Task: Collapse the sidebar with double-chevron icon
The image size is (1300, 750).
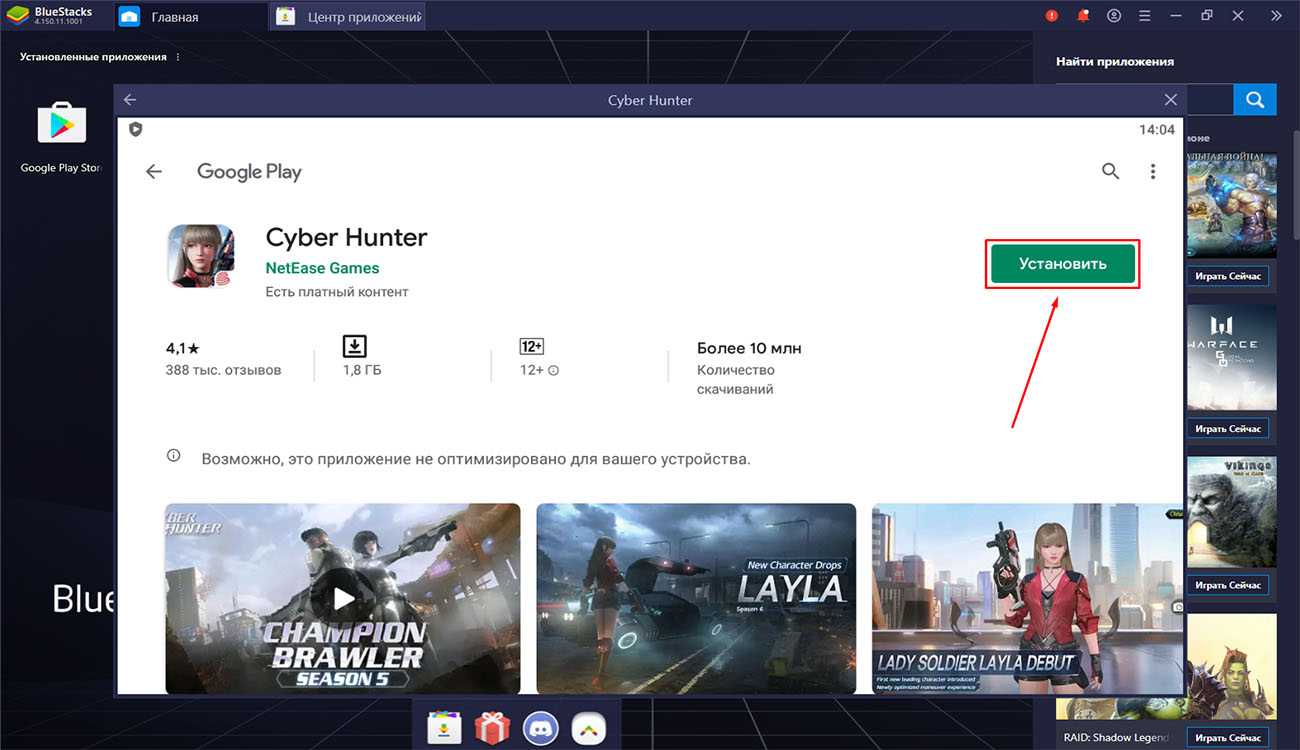Action: point(1276,16)
